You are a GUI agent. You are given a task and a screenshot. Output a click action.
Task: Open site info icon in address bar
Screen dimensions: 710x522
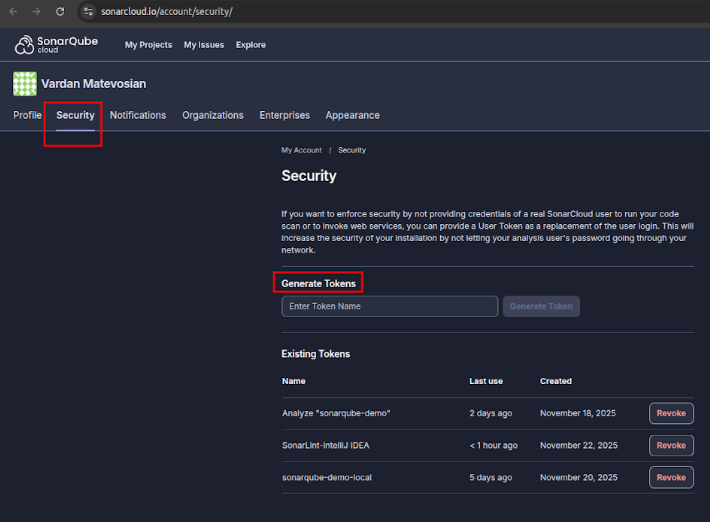point(88,11)
